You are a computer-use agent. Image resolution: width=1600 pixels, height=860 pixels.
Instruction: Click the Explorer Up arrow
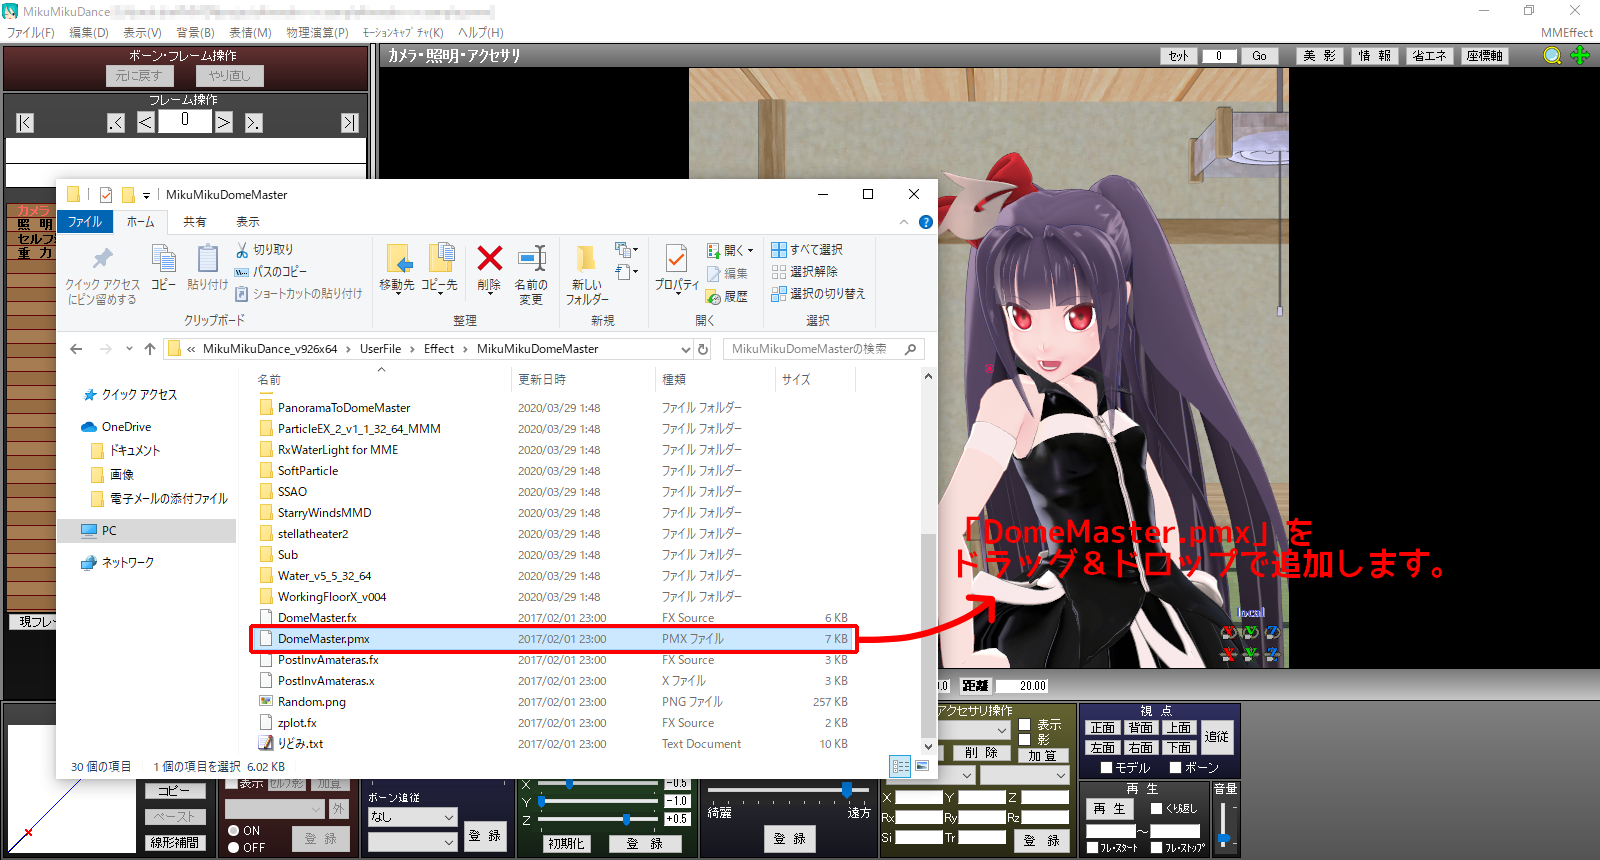(150, 349)
